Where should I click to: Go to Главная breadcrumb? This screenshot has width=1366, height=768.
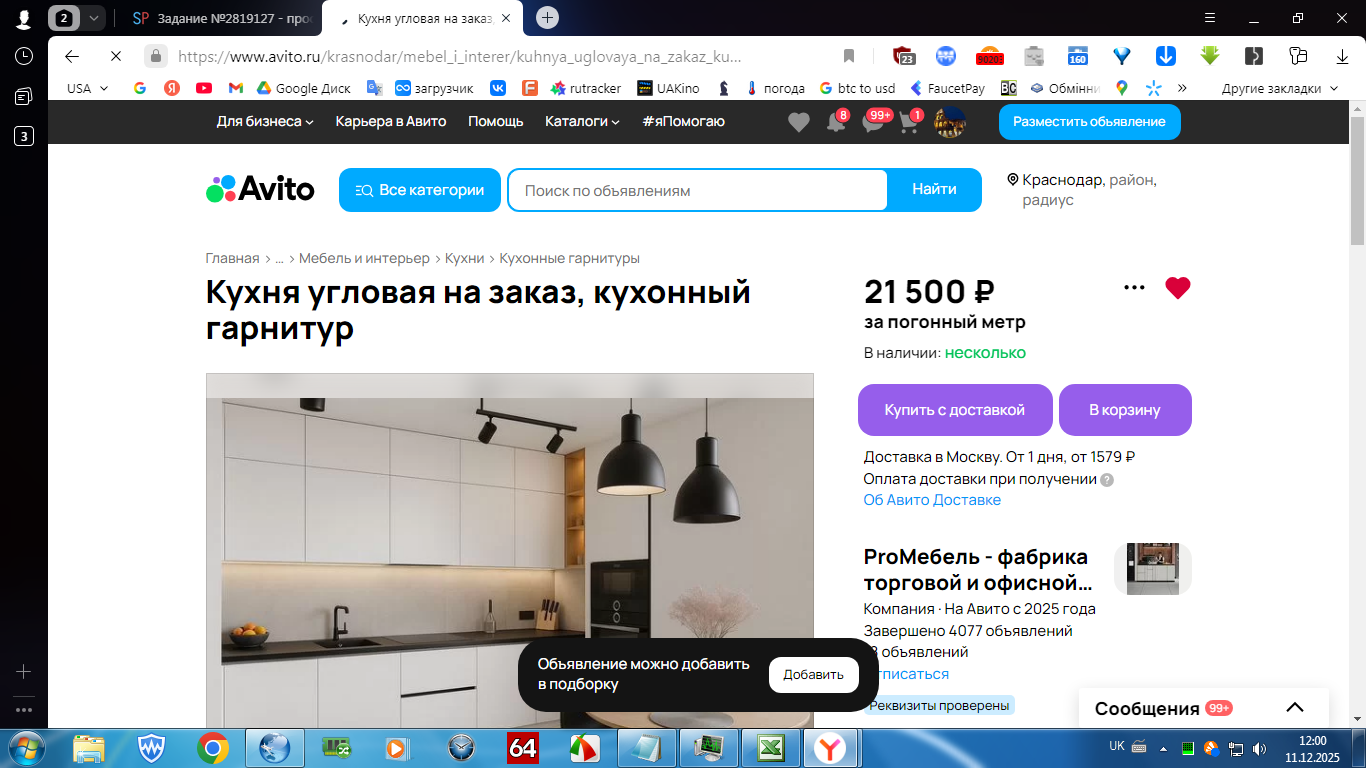[x=232, y=258]
